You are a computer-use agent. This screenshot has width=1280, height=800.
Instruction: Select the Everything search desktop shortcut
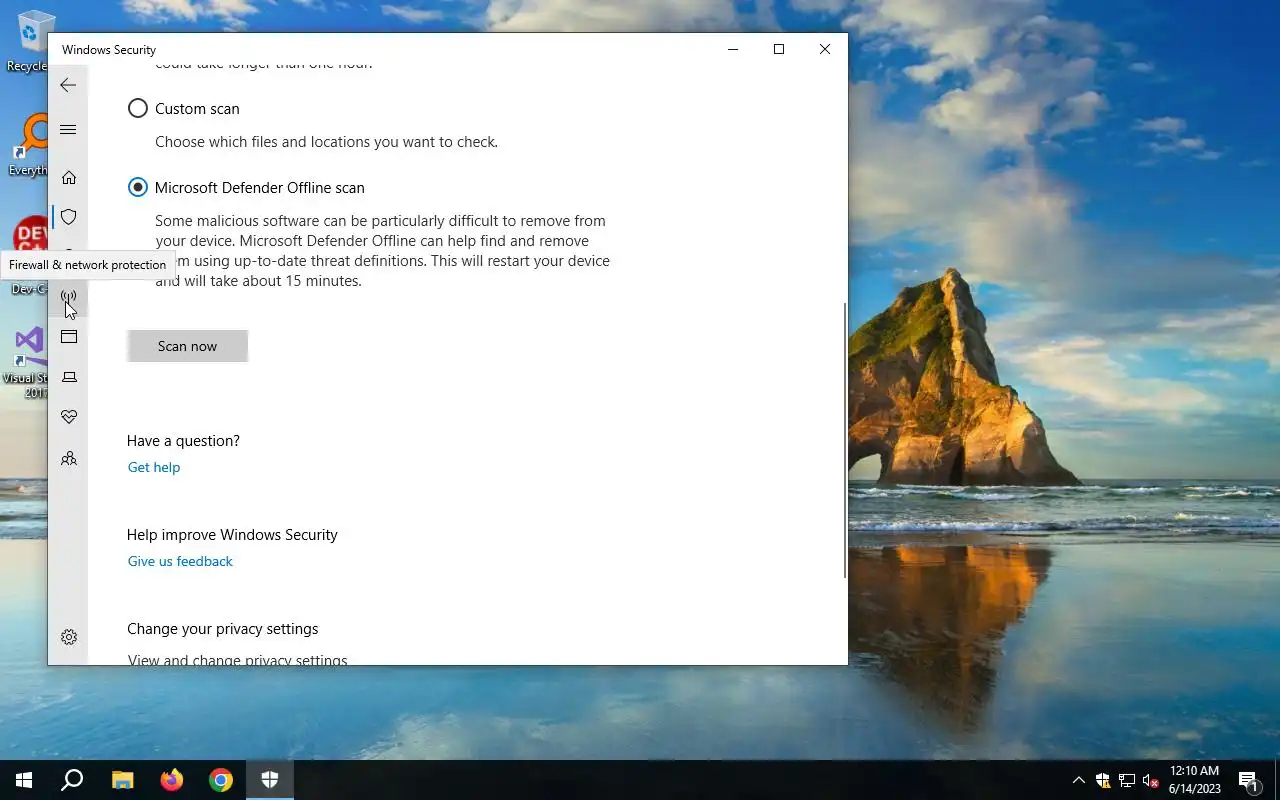tap(30, 145)
